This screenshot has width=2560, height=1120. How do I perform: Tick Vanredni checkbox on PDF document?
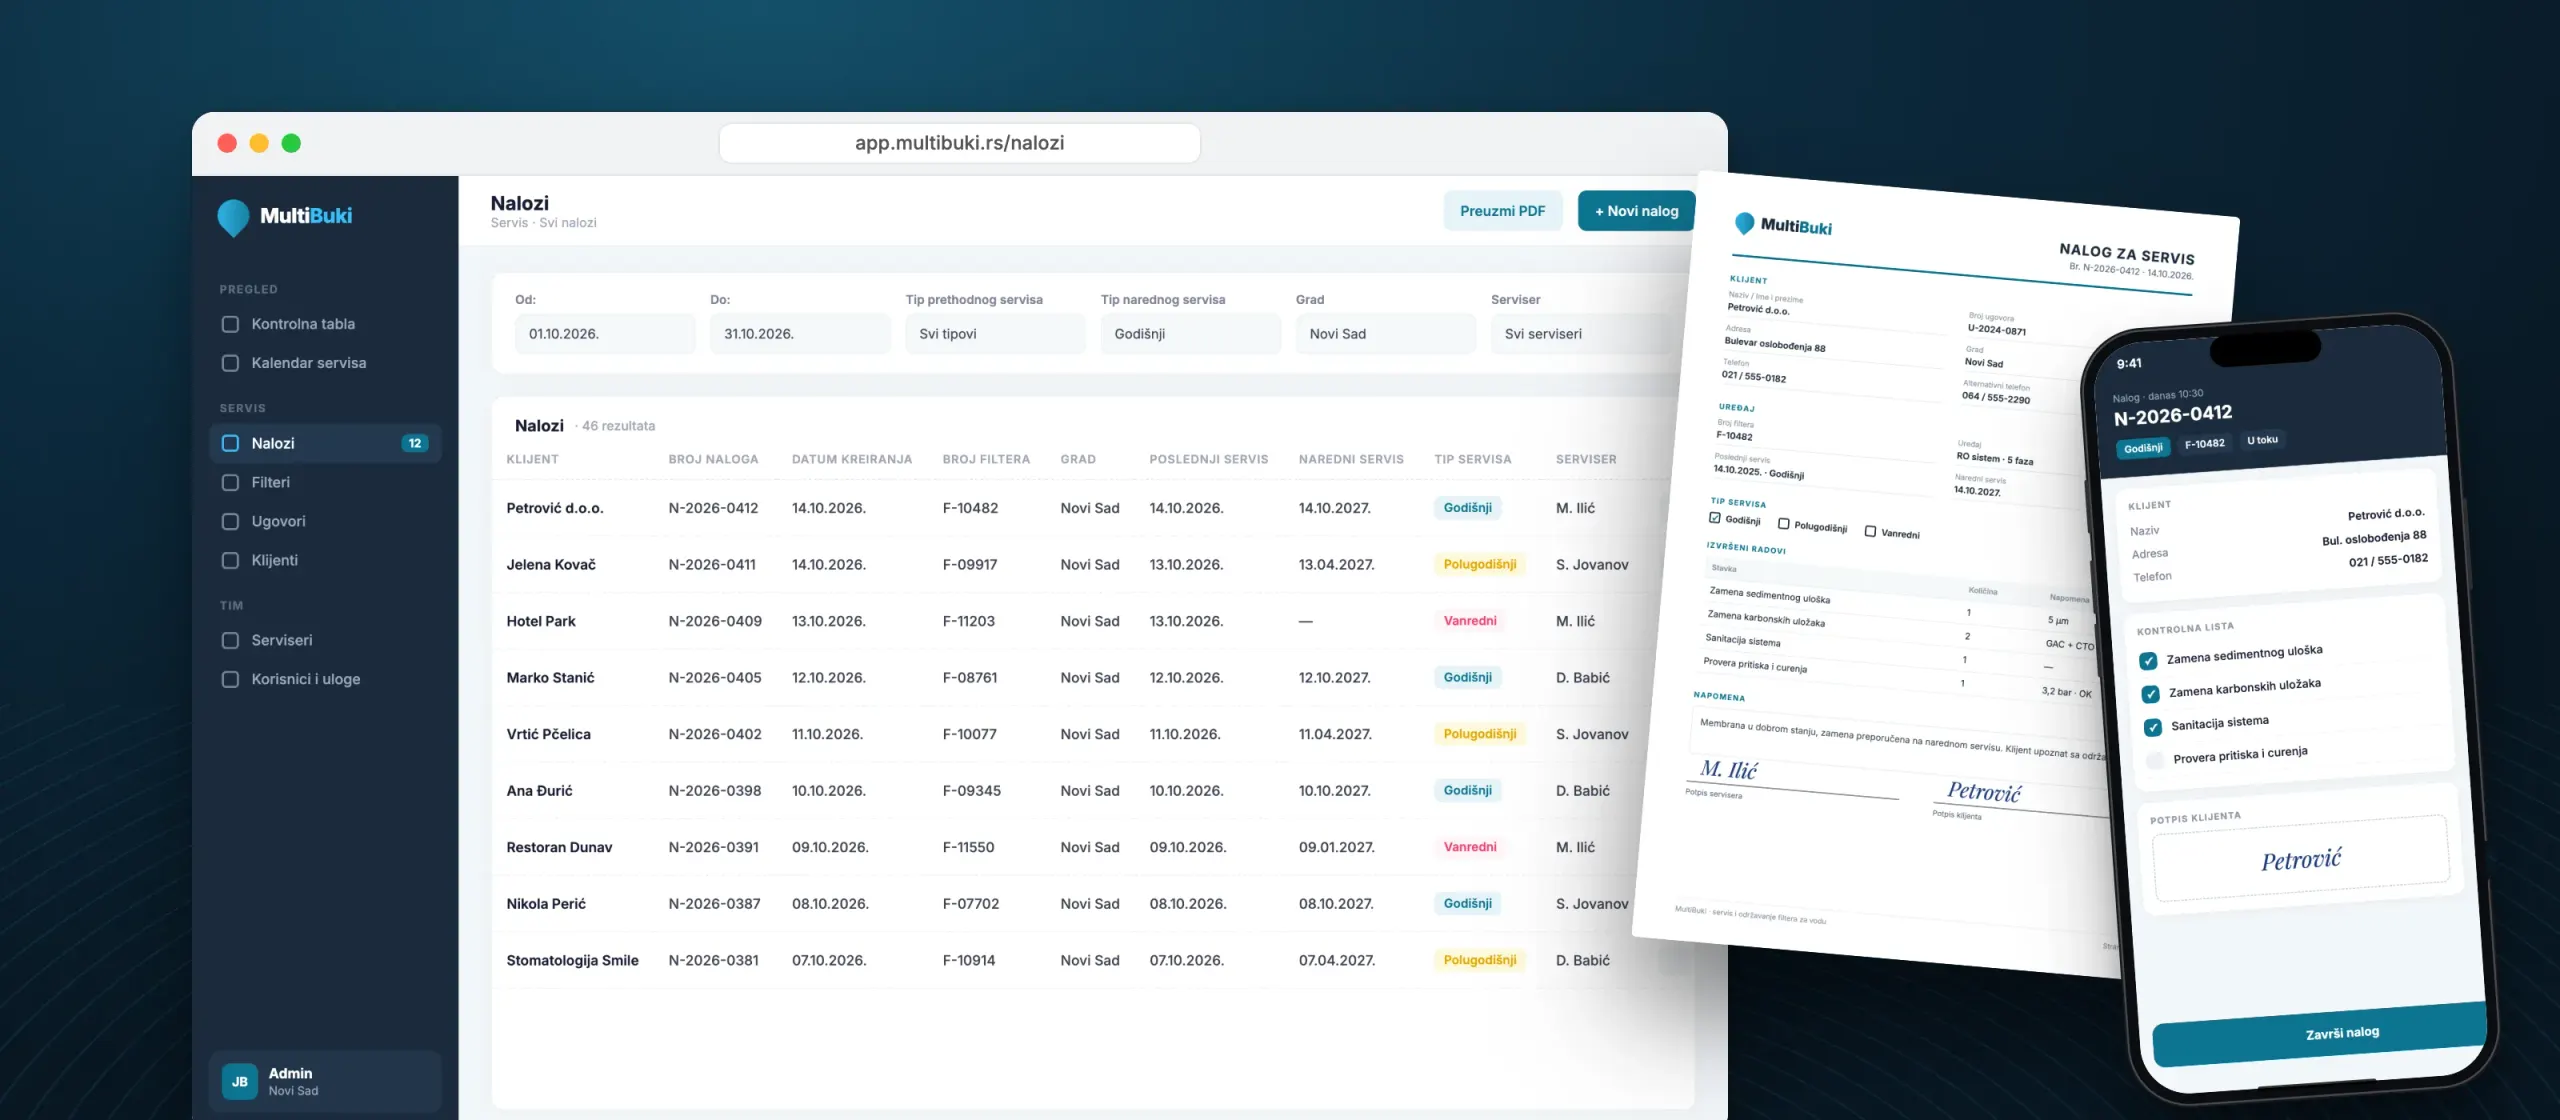point(1870,531)
